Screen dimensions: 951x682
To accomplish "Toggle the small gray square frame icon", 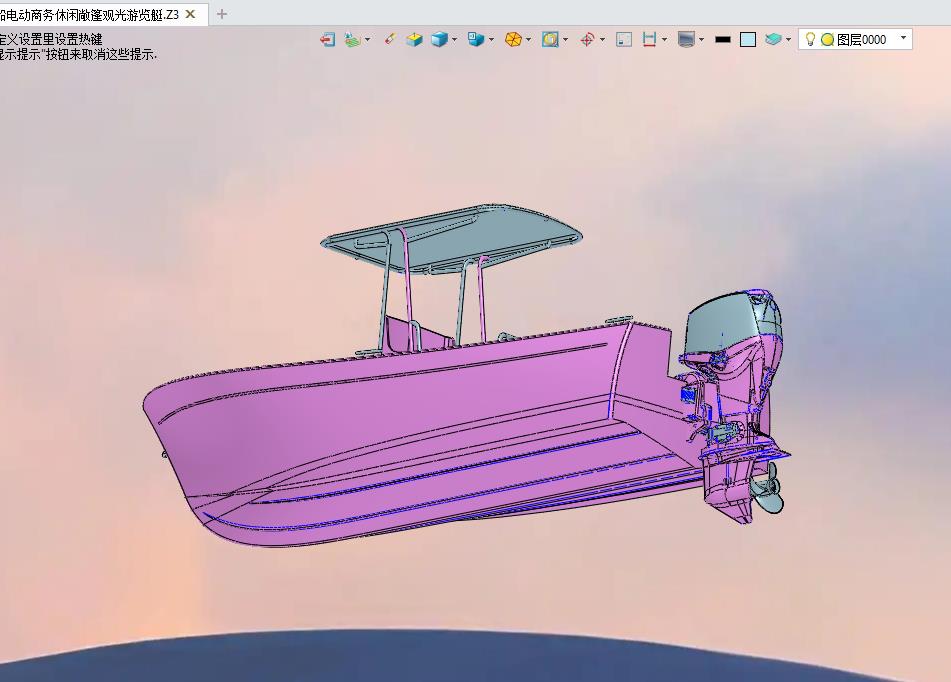I will tap(624, 40).
